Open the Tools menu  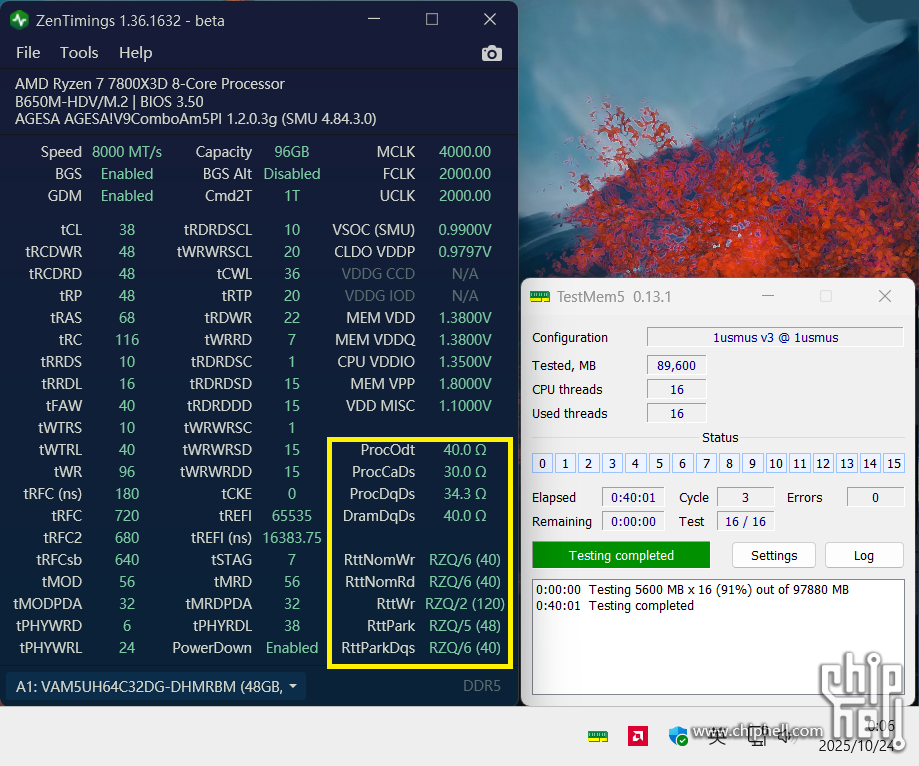(x=79, y=53)
